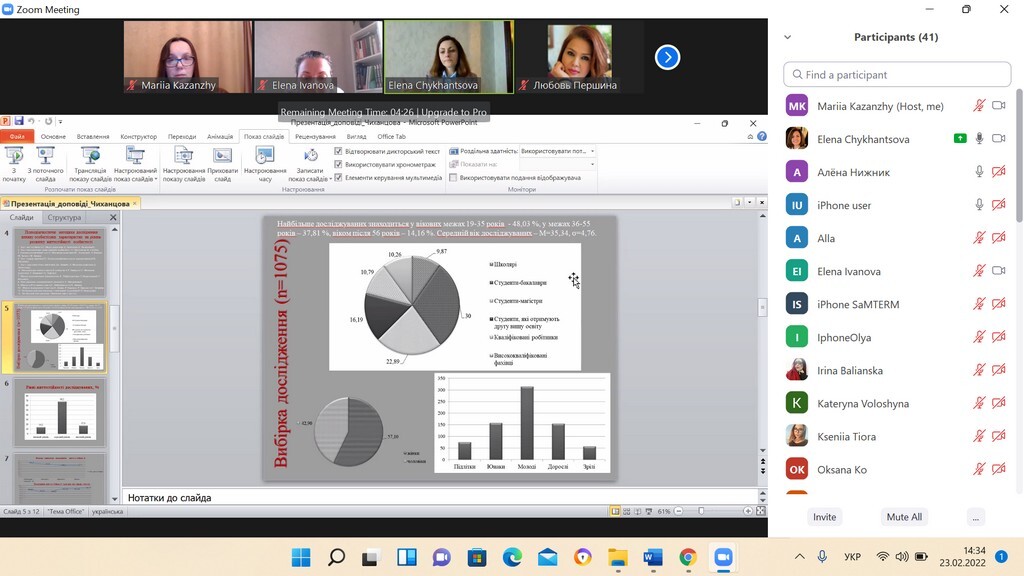Open the Структура outline tab

click(x=64, y=217)
